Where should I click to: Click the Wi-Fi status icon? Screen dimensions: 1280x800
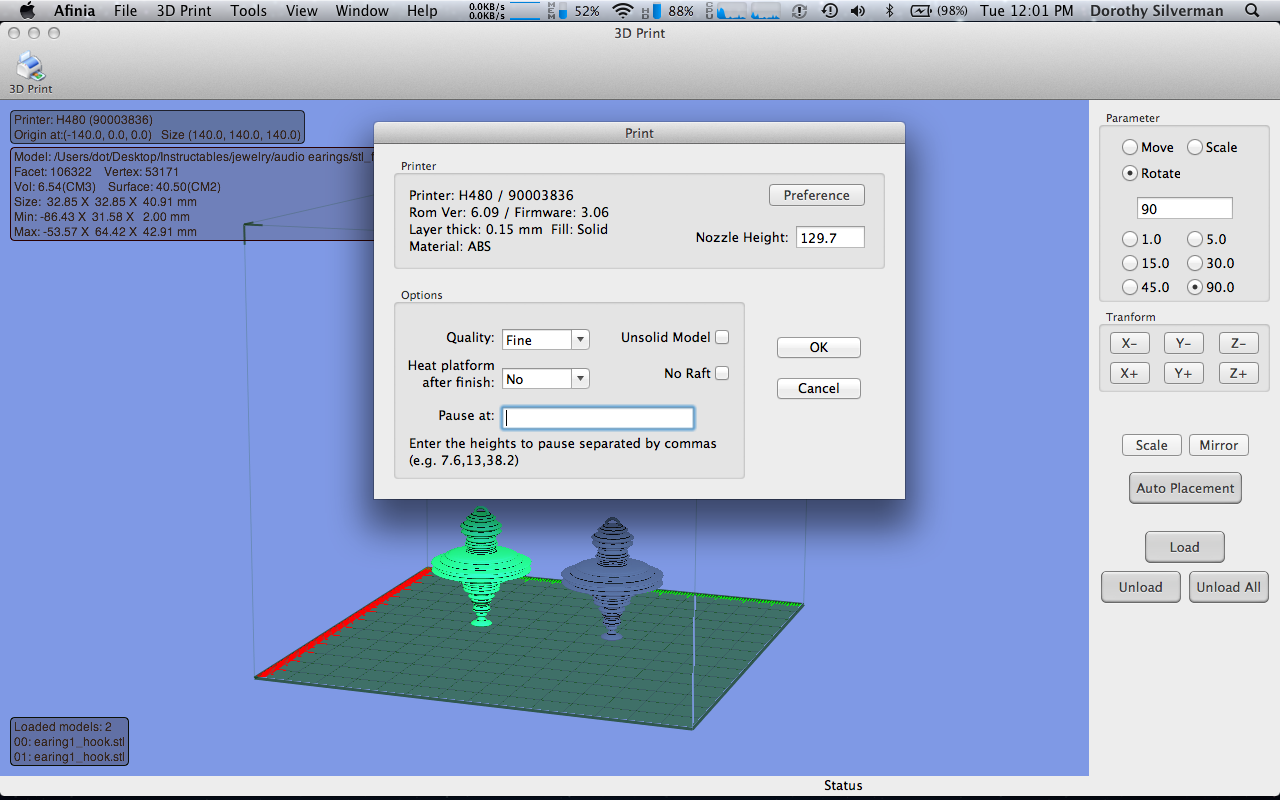point(623,11)
